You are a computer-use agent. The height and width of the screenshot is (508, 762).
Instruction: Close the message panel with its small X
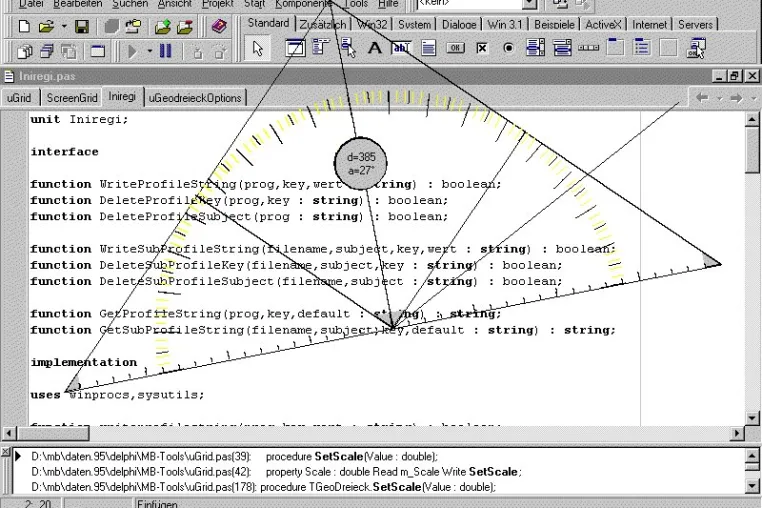(x=5, y=453)
